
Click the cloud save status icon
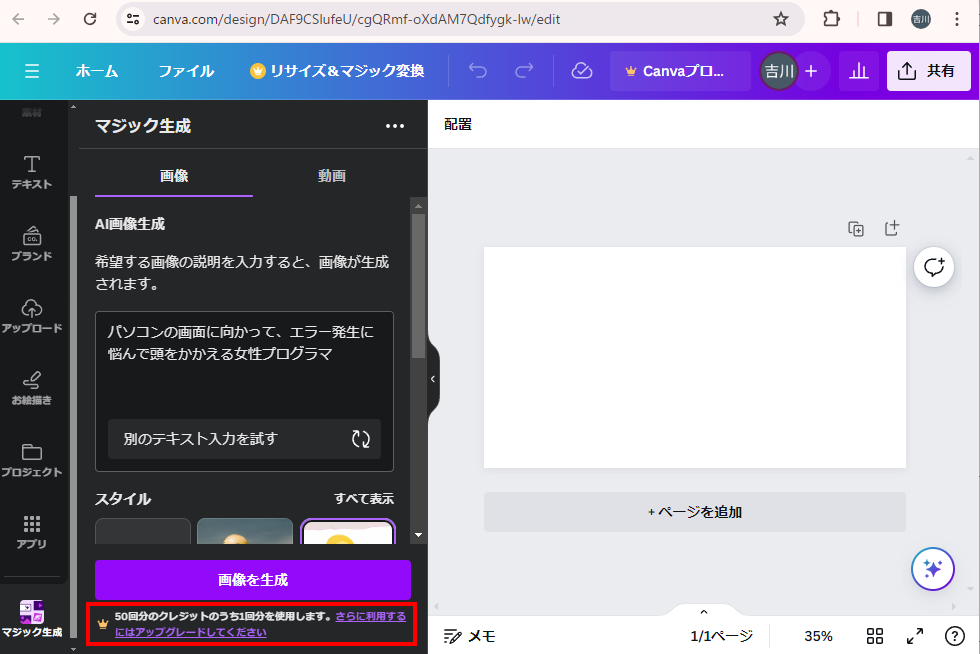[581, 71]
